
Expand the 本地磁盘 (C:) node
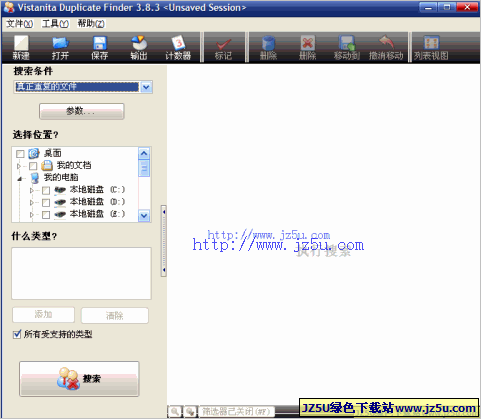[x=32, y=190]
